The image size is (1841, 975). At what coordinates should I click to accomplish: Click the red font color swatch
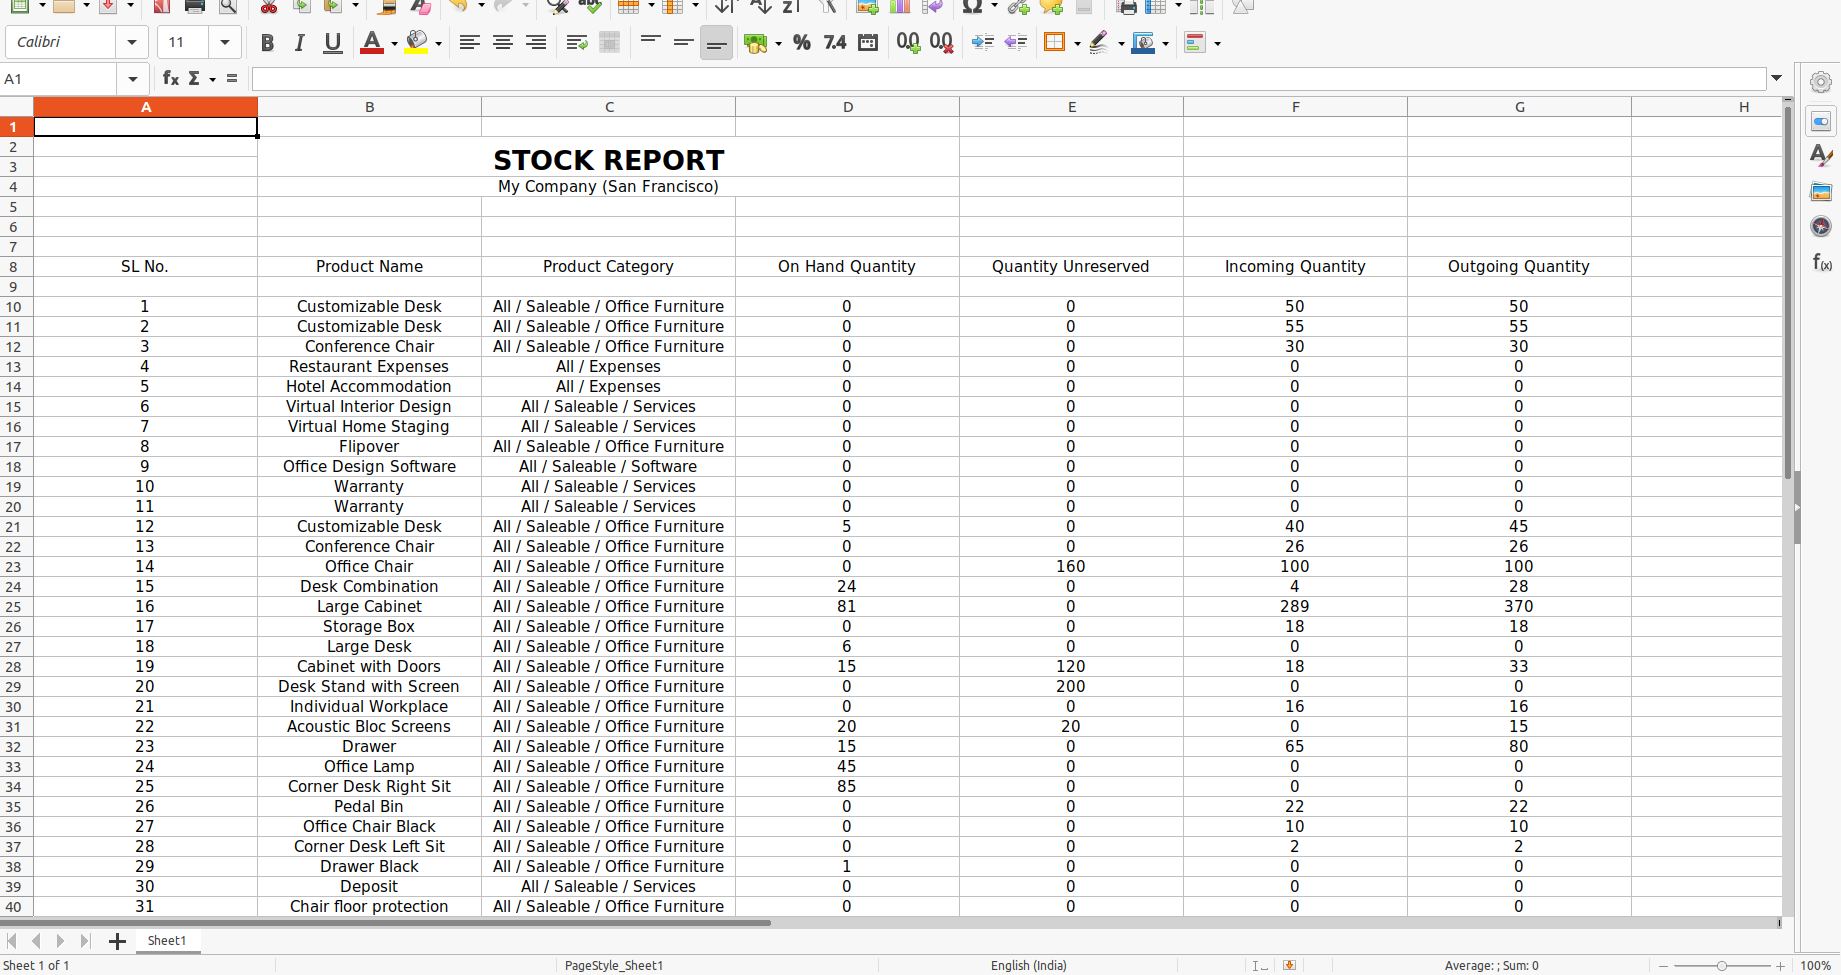[371, 42]
